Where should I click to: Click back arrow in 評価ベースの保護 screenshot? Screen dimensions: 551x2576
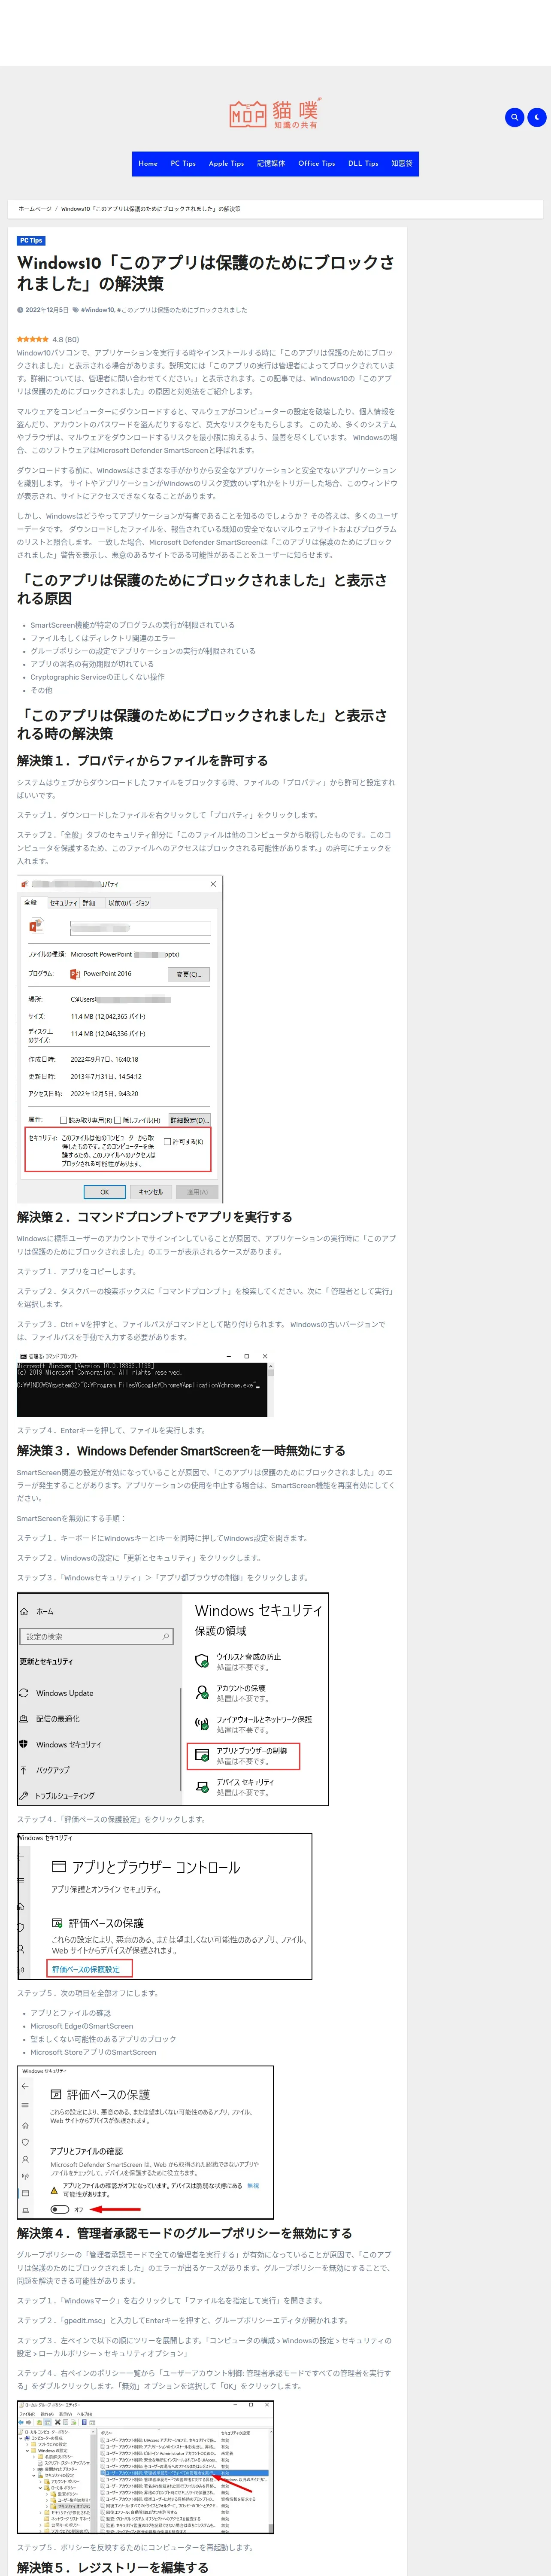coord(25,2086)
